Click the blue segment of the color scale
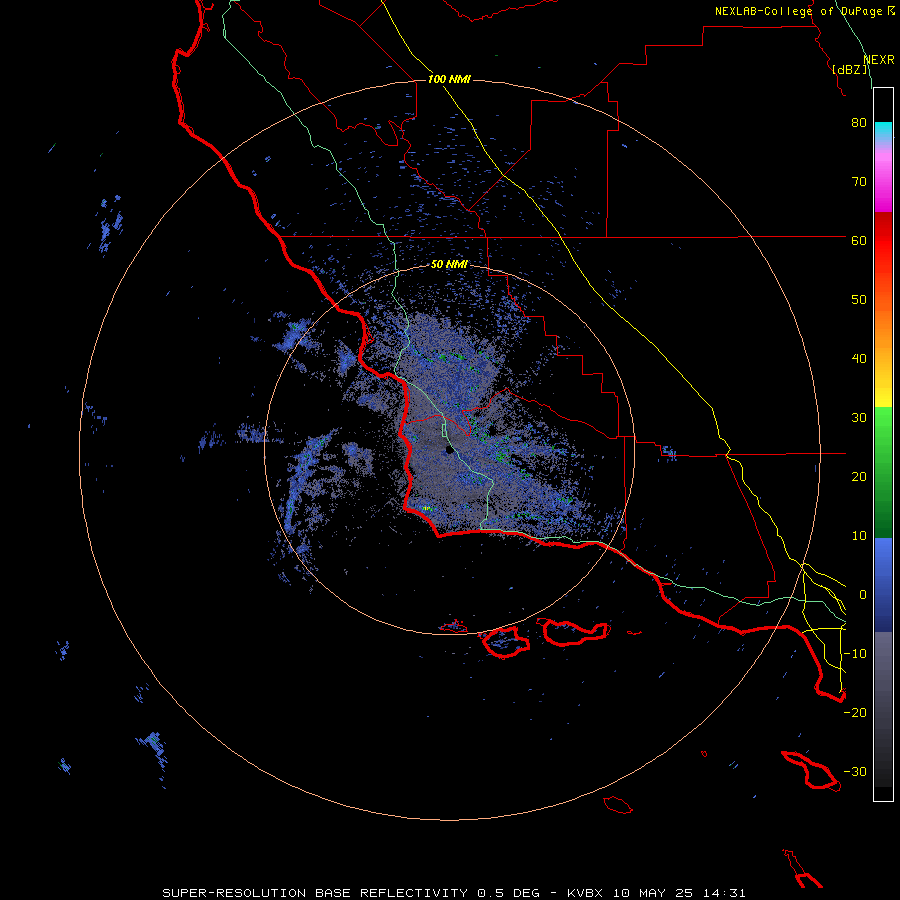 click(x=883, y=585)
